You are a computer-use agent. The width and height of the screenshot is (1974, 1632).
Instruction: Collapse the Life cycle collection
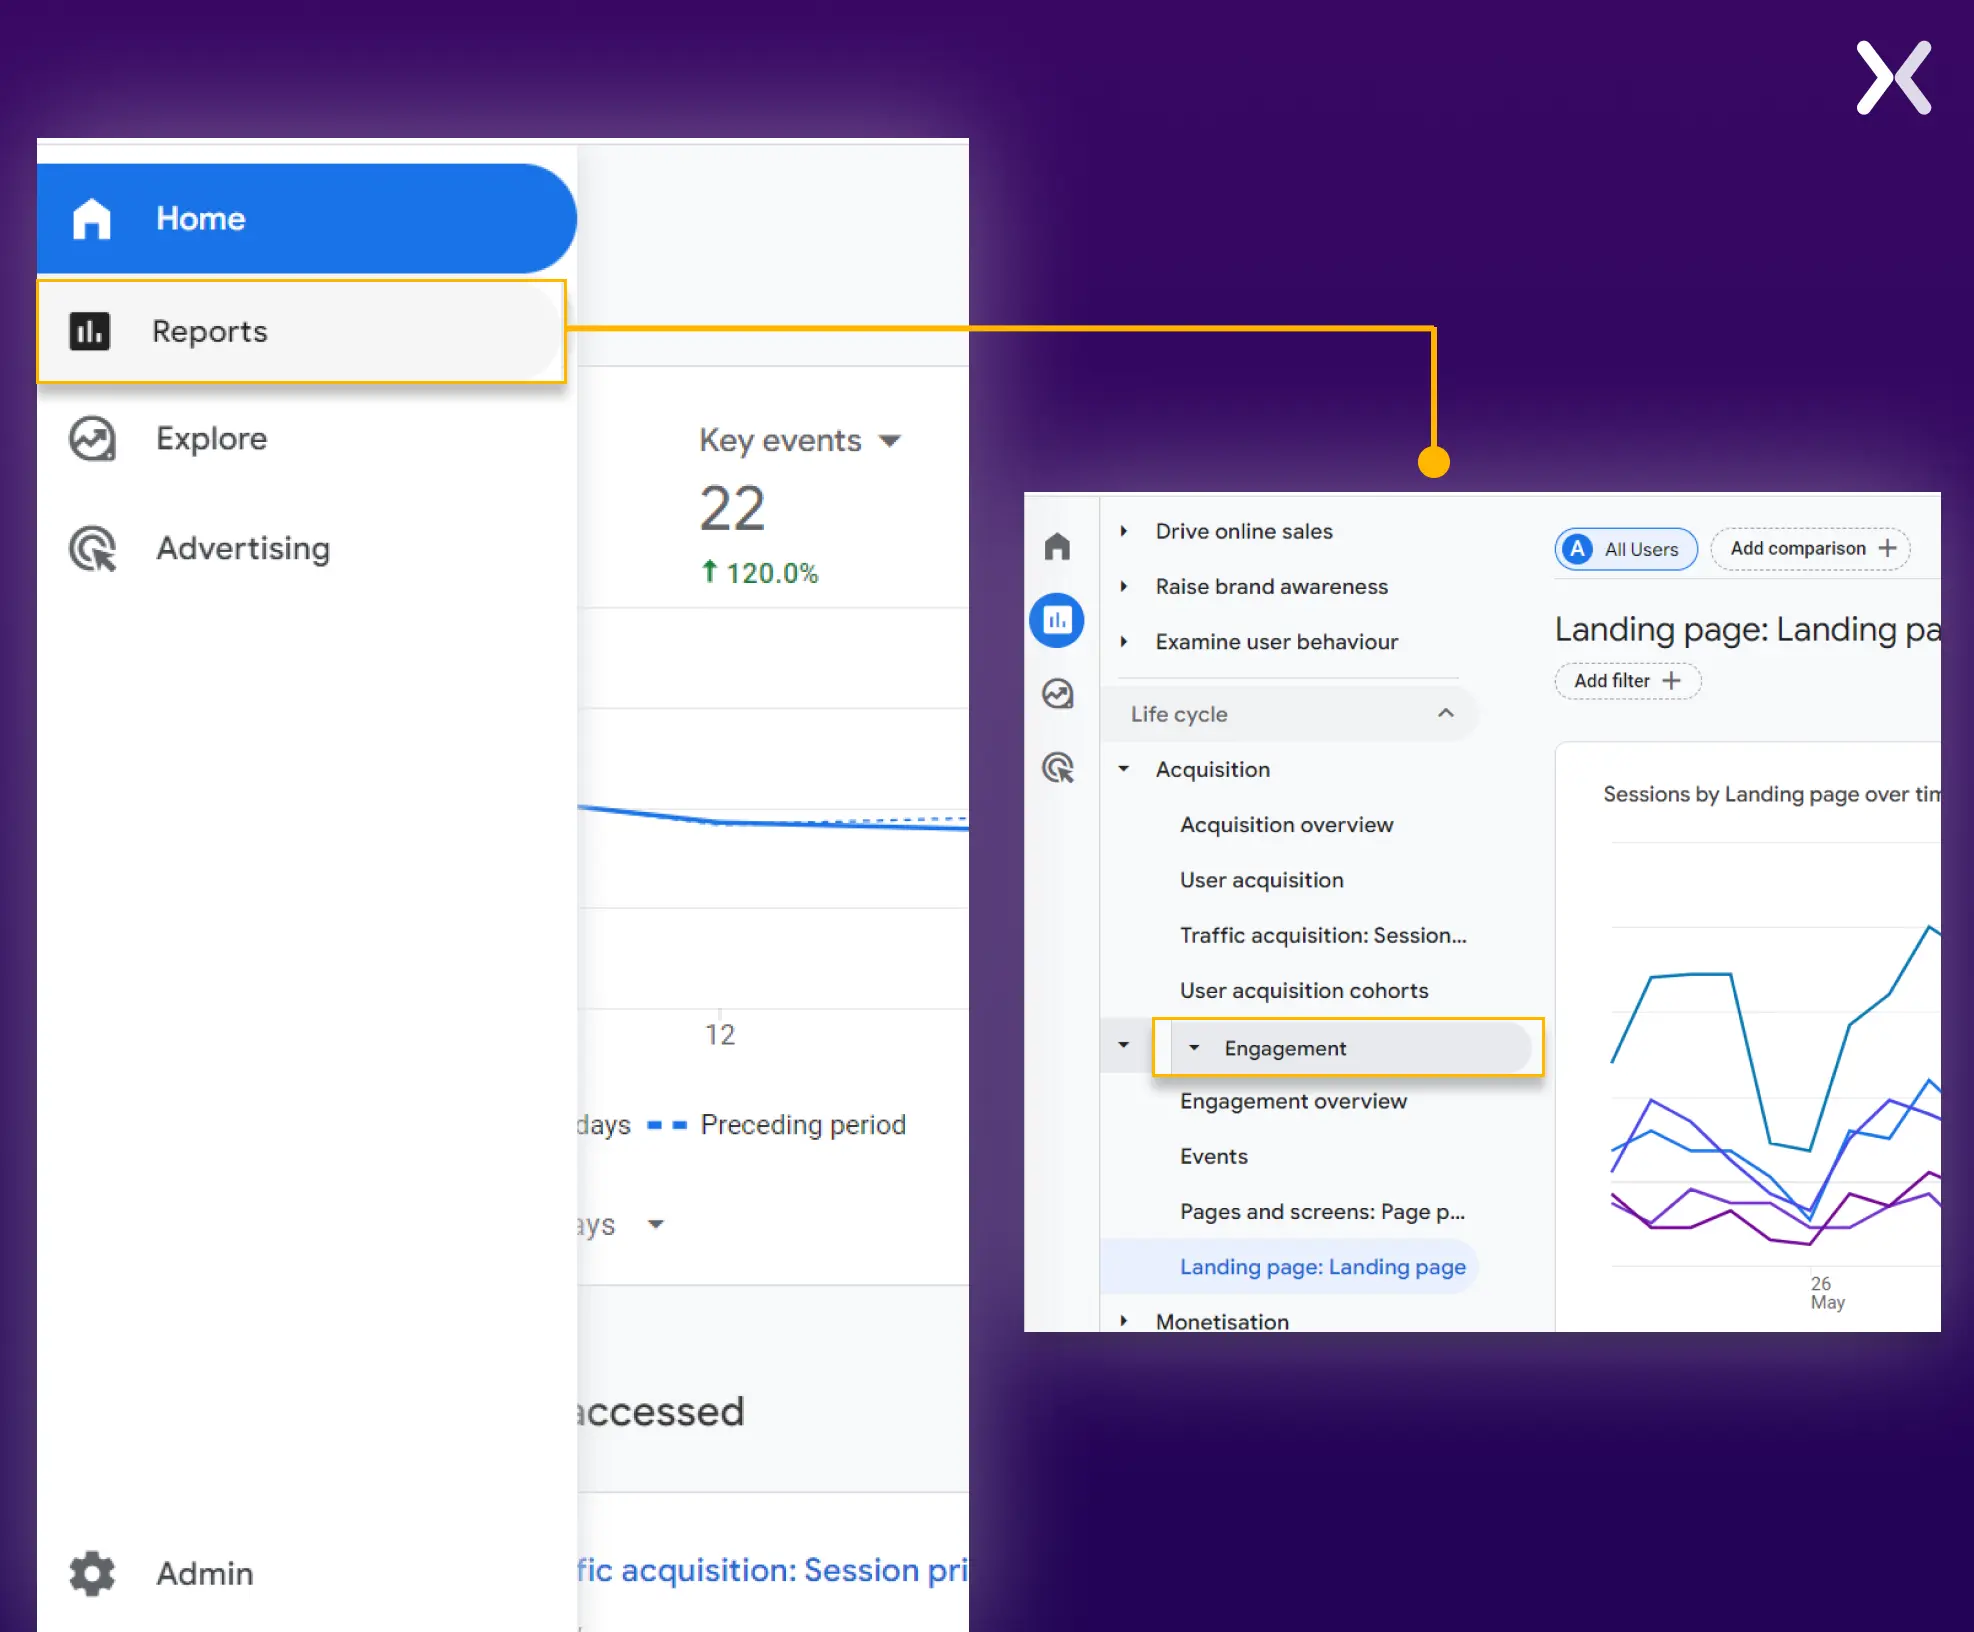[x=1445, y=713]
